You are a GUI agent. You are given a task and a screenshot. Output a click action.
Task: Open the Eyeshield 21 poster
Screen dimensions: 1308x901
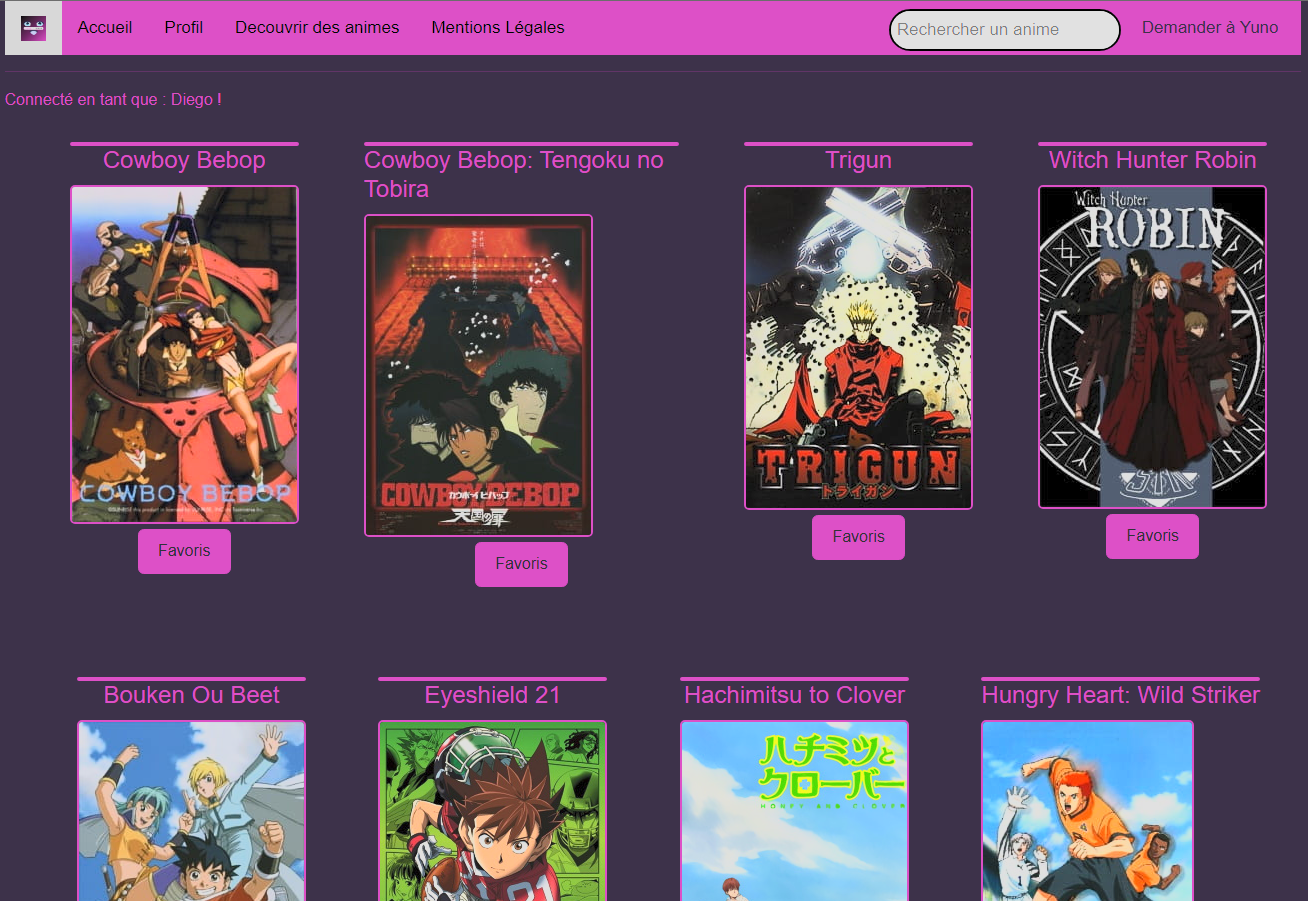492,811
